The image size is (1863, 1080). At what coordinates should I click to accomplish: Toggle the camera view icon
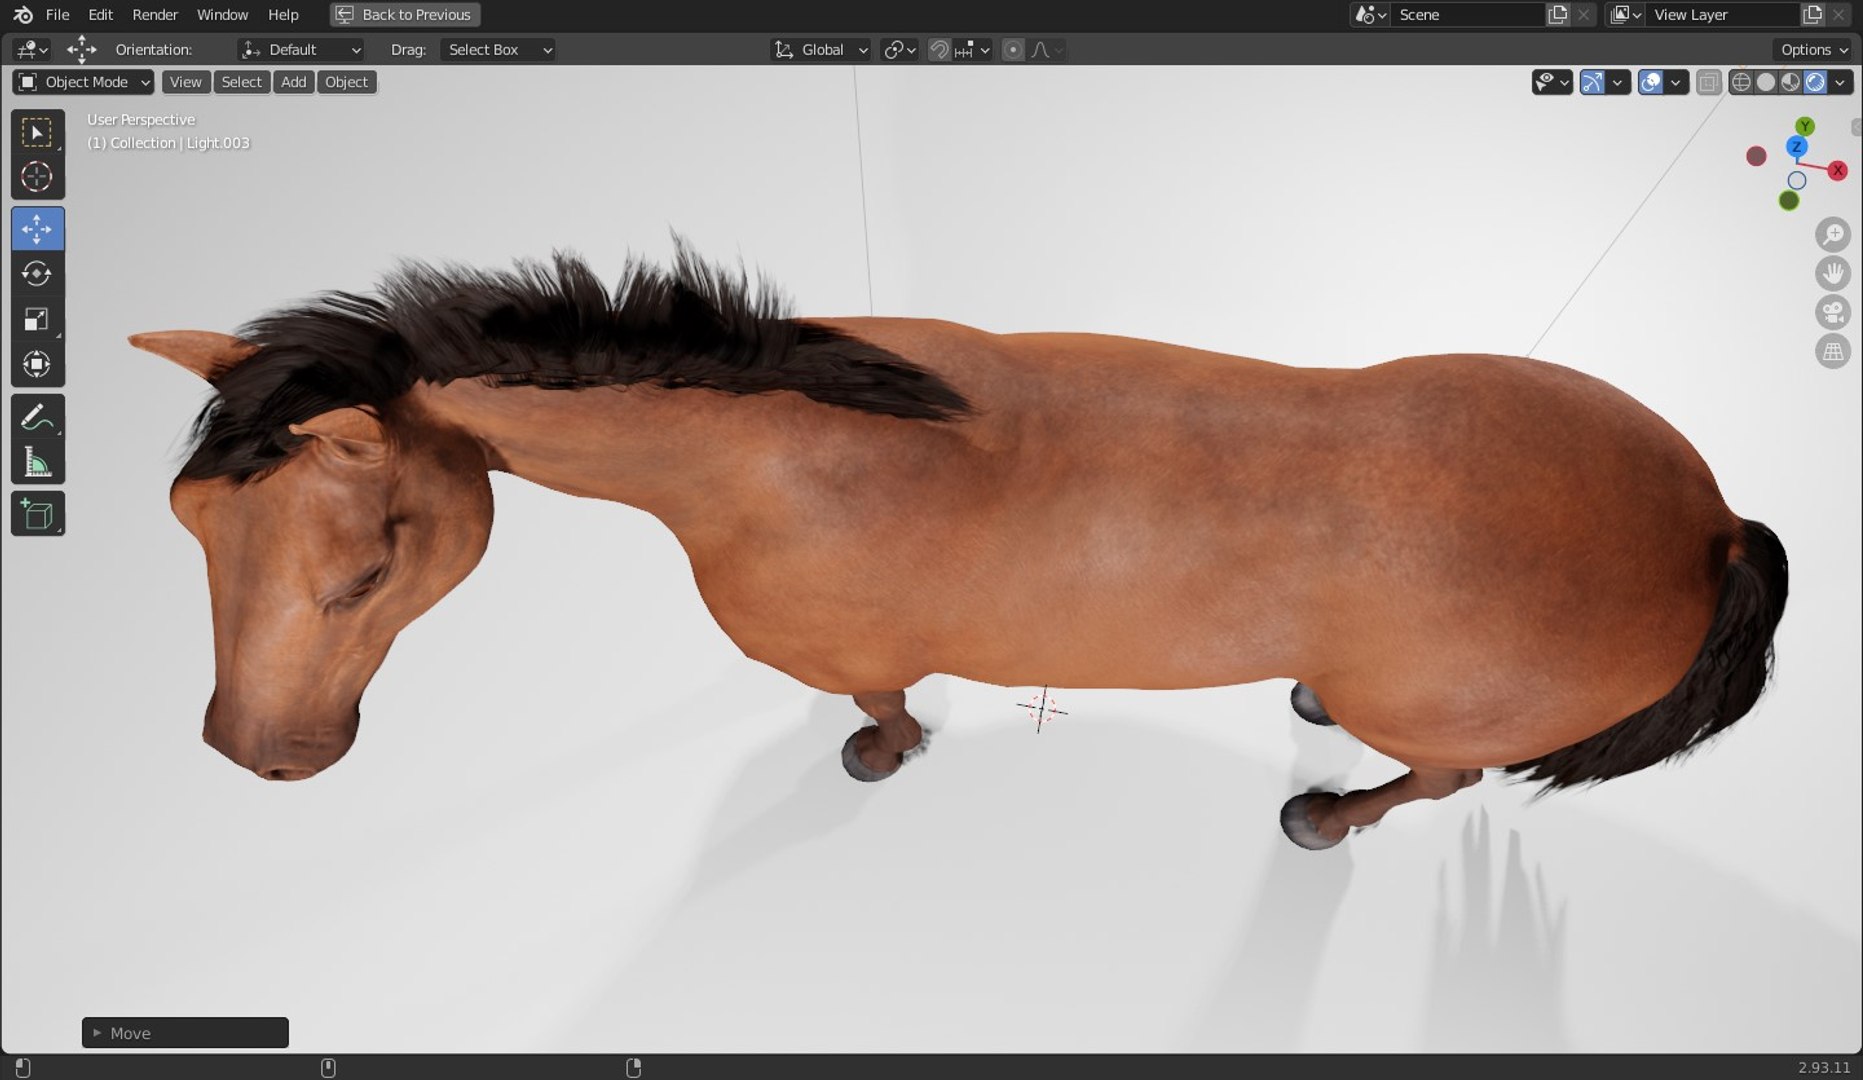tap(1832, 312)
